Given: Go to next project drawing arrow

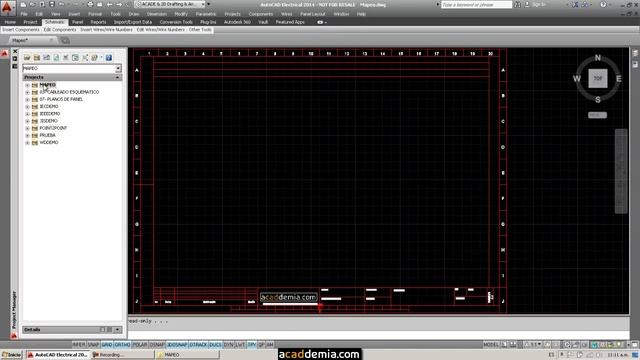Looking at the screenshot, I should point(119,4).
